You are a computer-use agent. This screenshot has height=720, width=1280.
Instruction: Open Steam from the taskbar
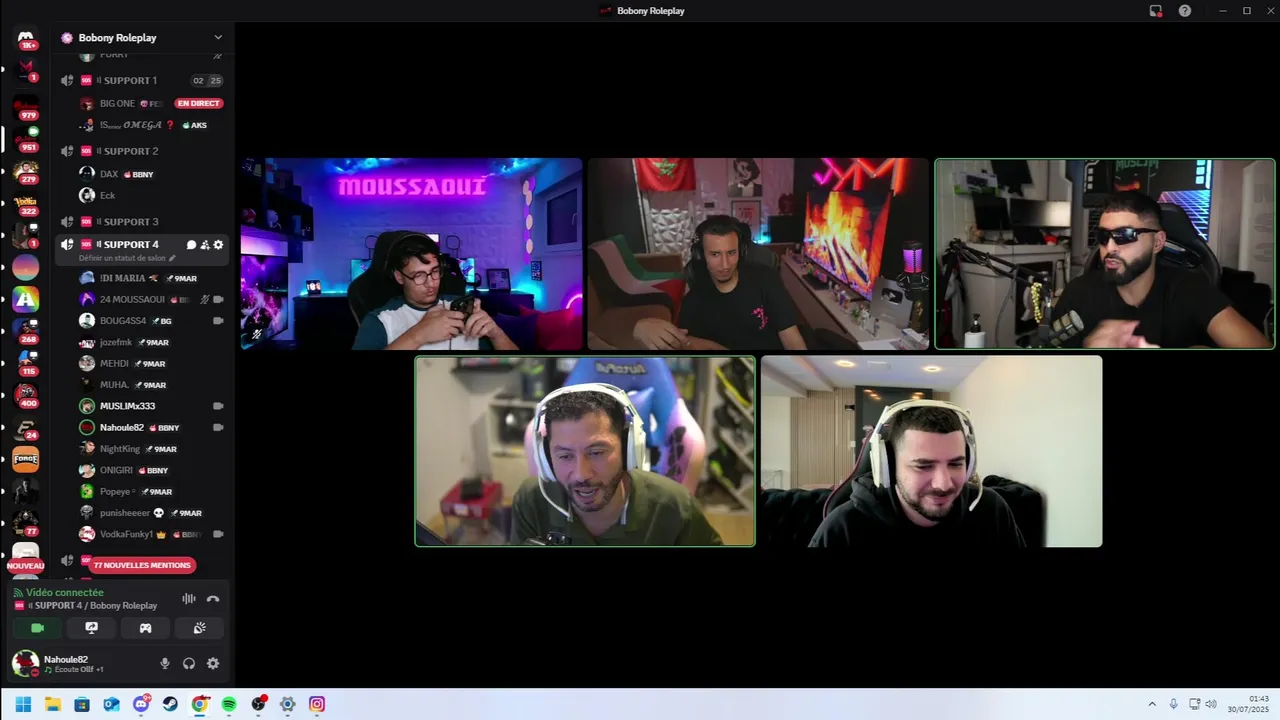(x=170, y=704)
